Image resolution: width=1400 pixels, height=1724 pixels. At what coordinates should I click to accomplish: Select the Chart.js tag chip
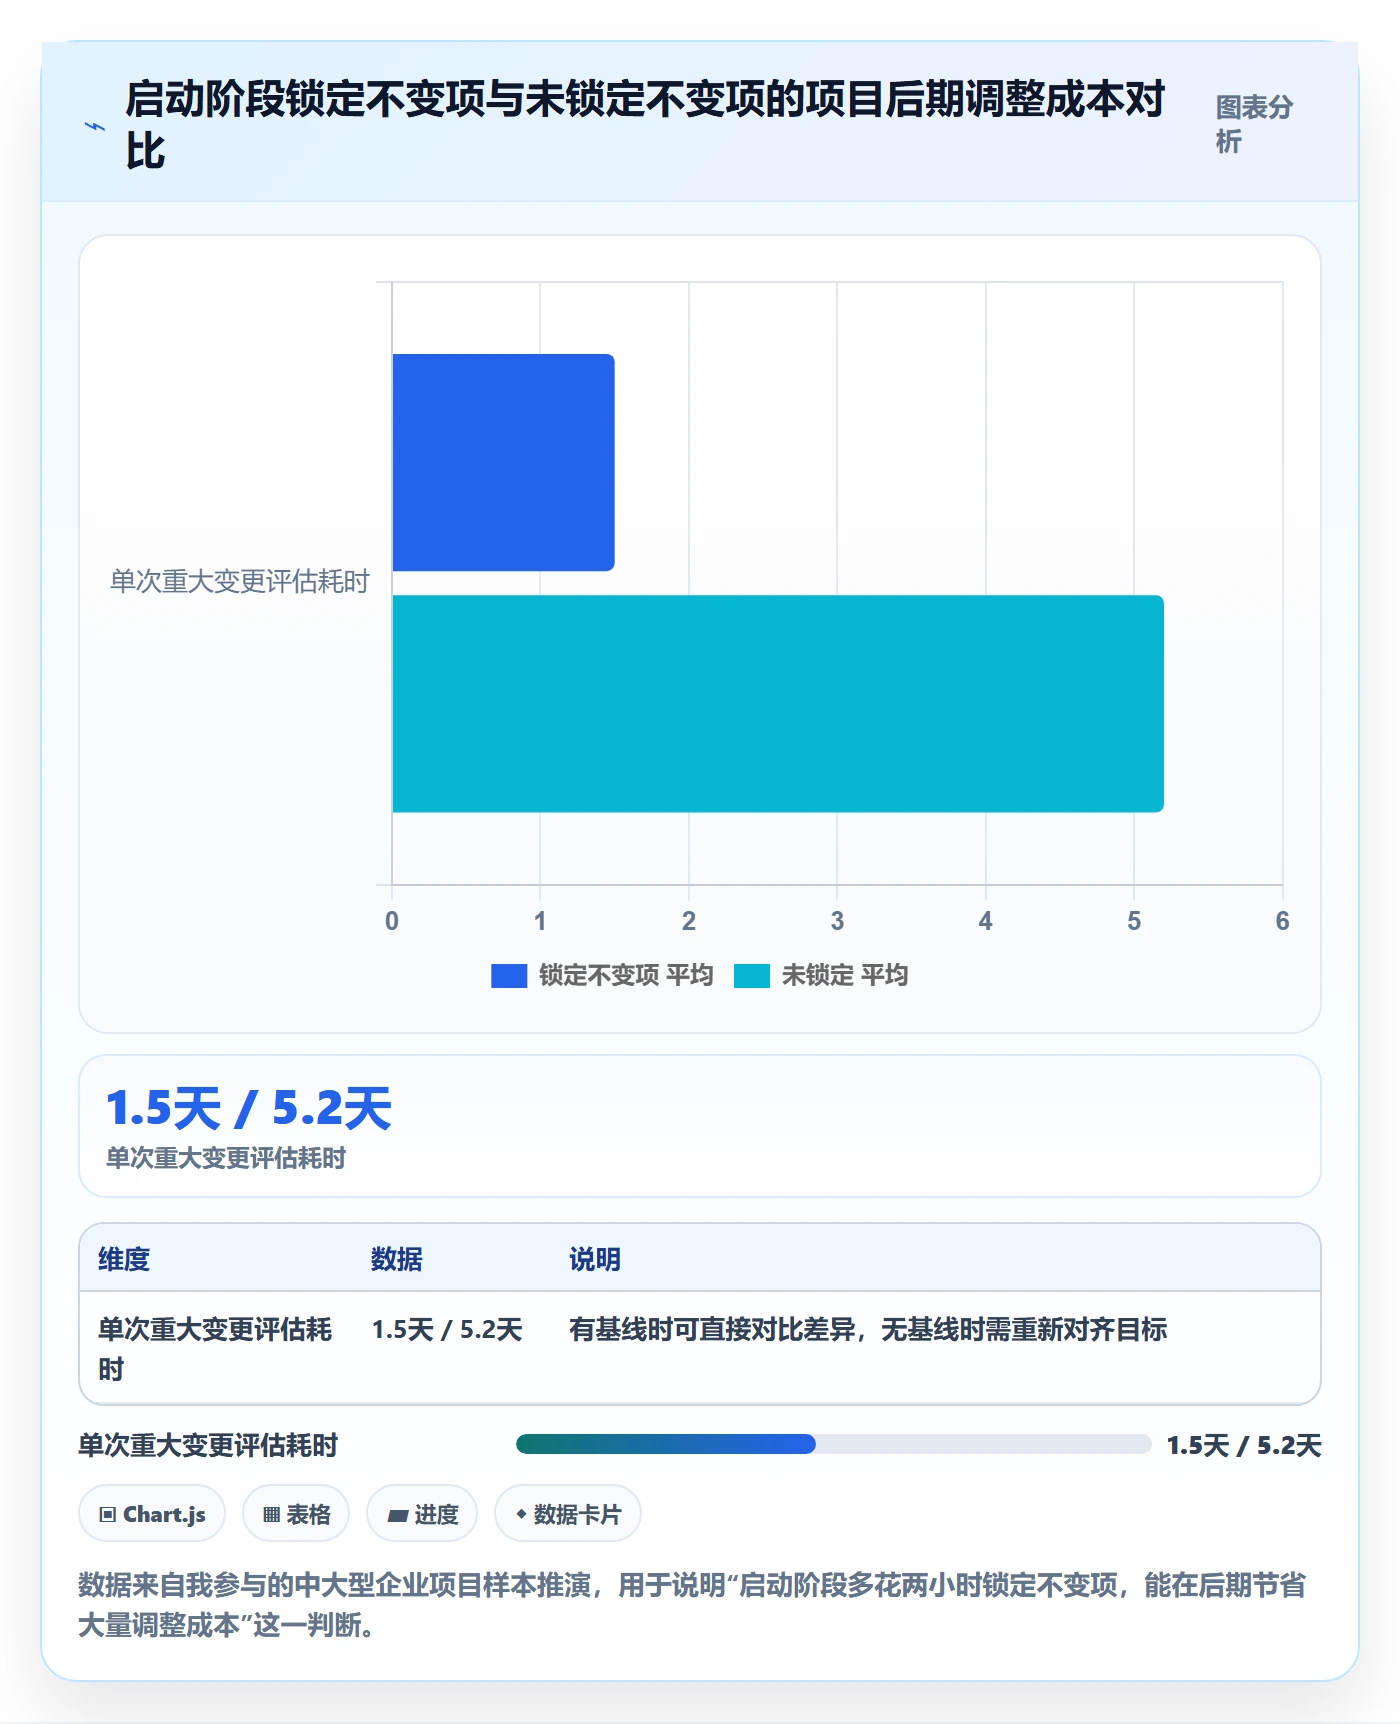(152, 1514)
